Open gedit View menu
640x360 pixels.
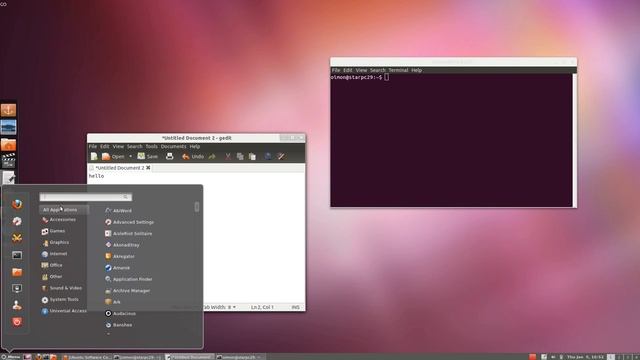click(x=118, y=146)
